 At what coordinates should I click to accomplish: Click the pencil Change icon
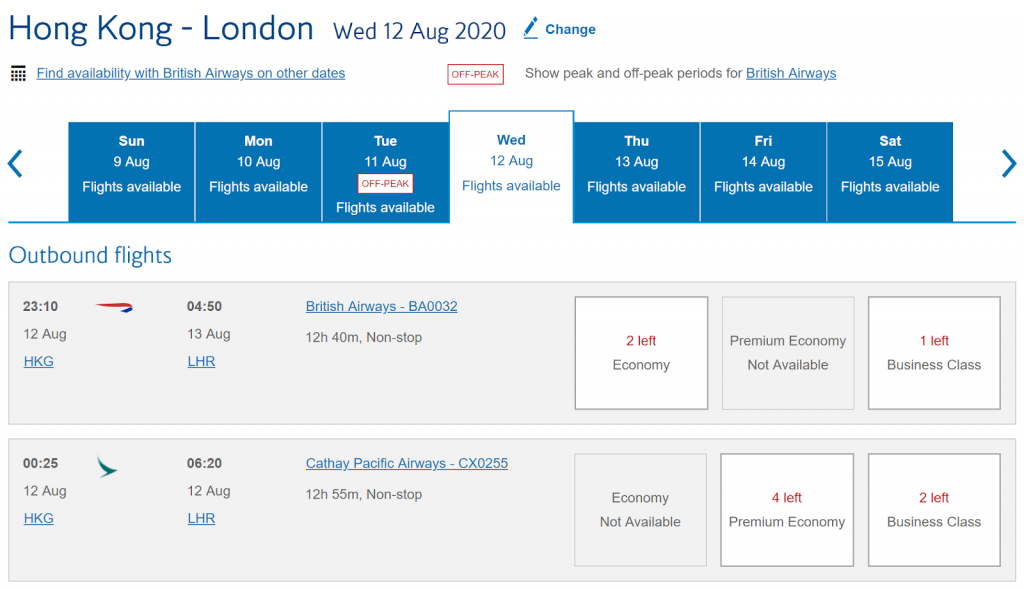531,28
